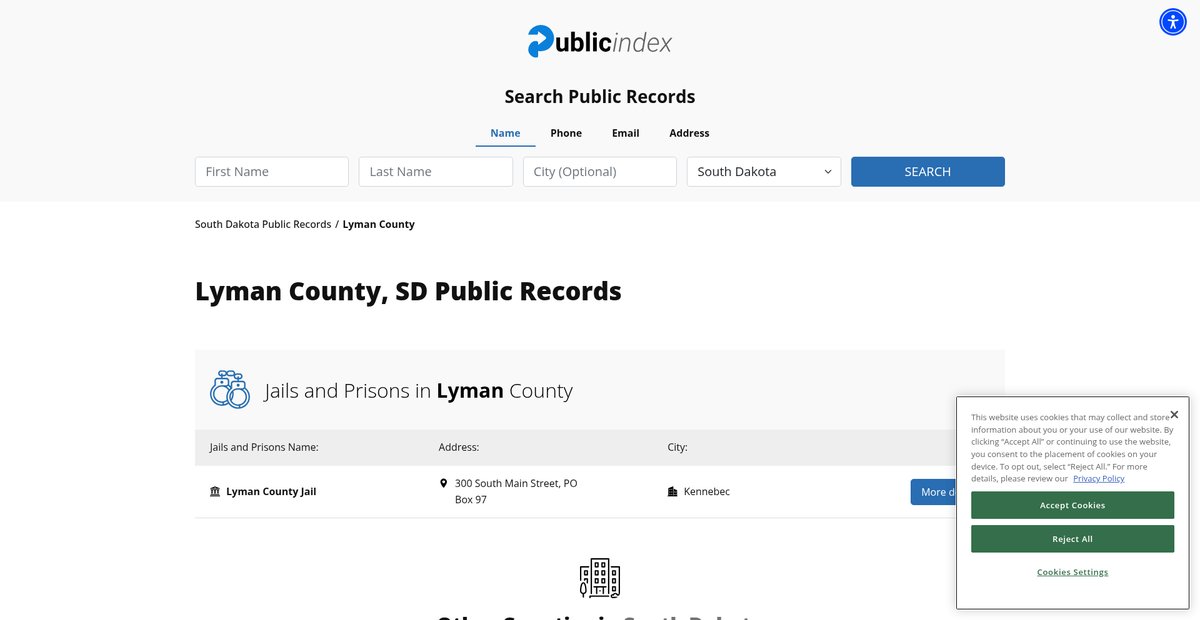Focus the City (Optional) input field

(600, 172)
